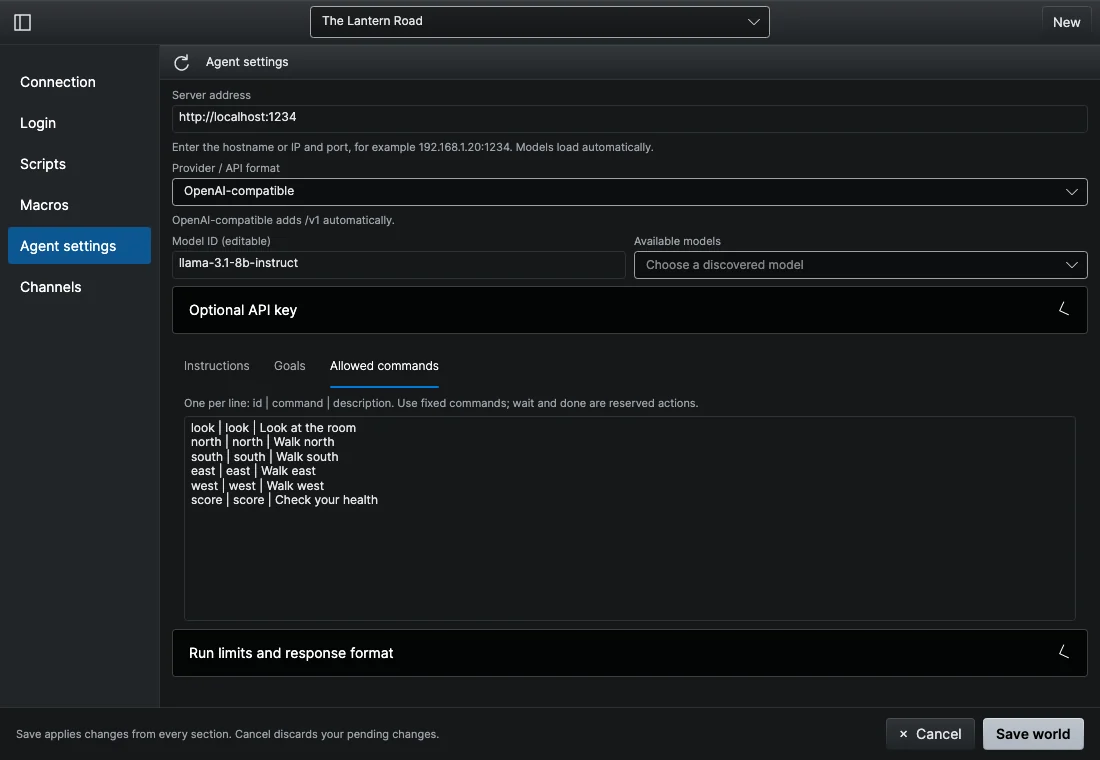Click the refresh icon beside Agent settings
The height and width of the screenshot is (760, 1100).
(182, 62)
